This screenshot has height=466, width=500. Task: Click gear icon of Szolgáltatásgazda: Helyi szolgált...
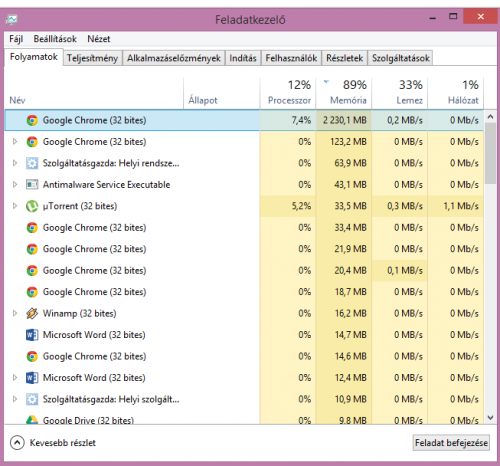(x=32, y=399)
